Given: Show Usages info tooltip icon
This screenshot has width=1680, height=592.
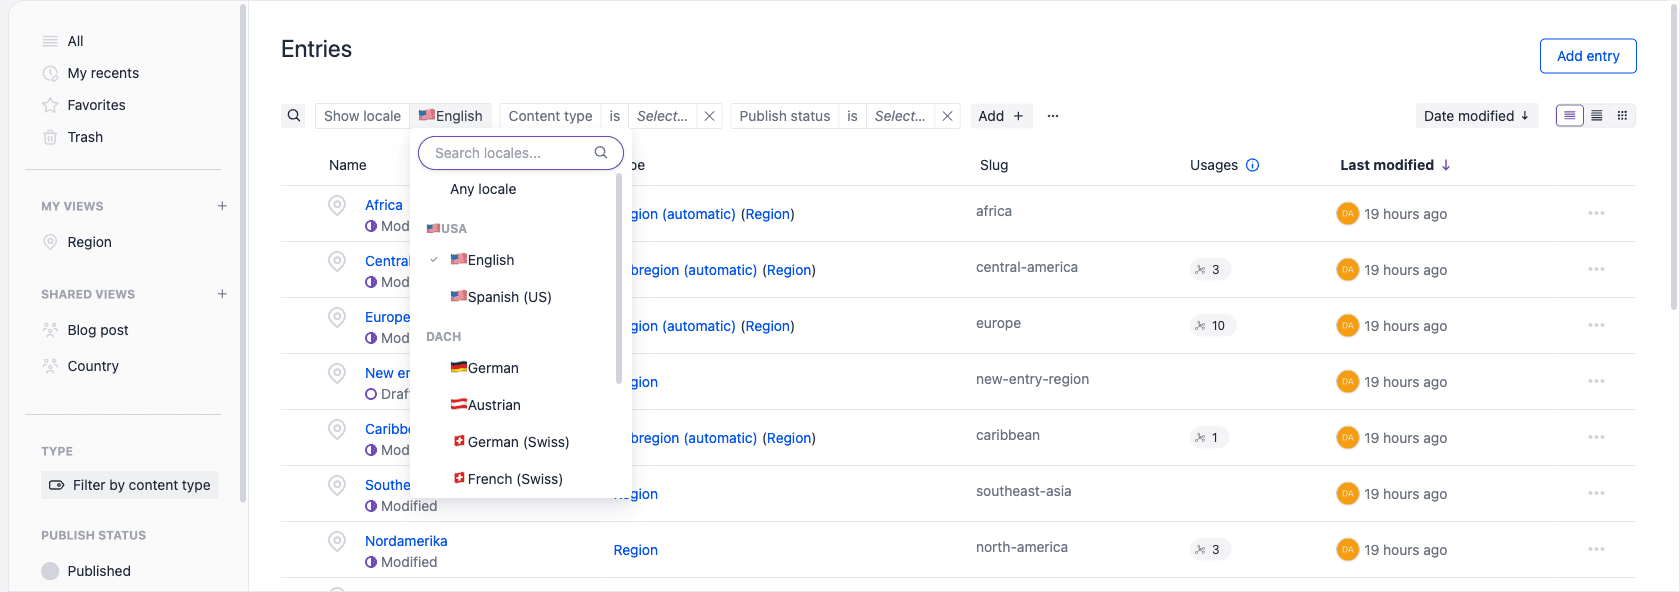Looking at the screenshot, I should [x=1253, y=165].
